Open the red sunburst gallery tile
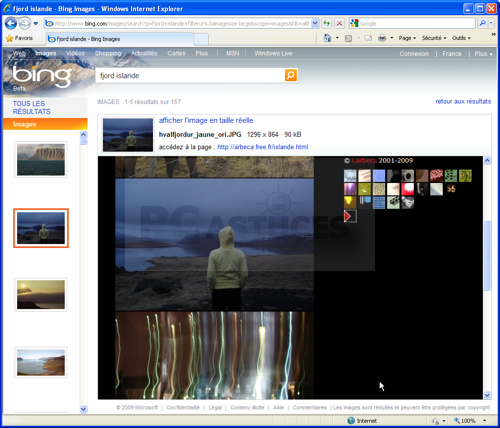This screenshot has height=428, width=500. click(407, 189)
